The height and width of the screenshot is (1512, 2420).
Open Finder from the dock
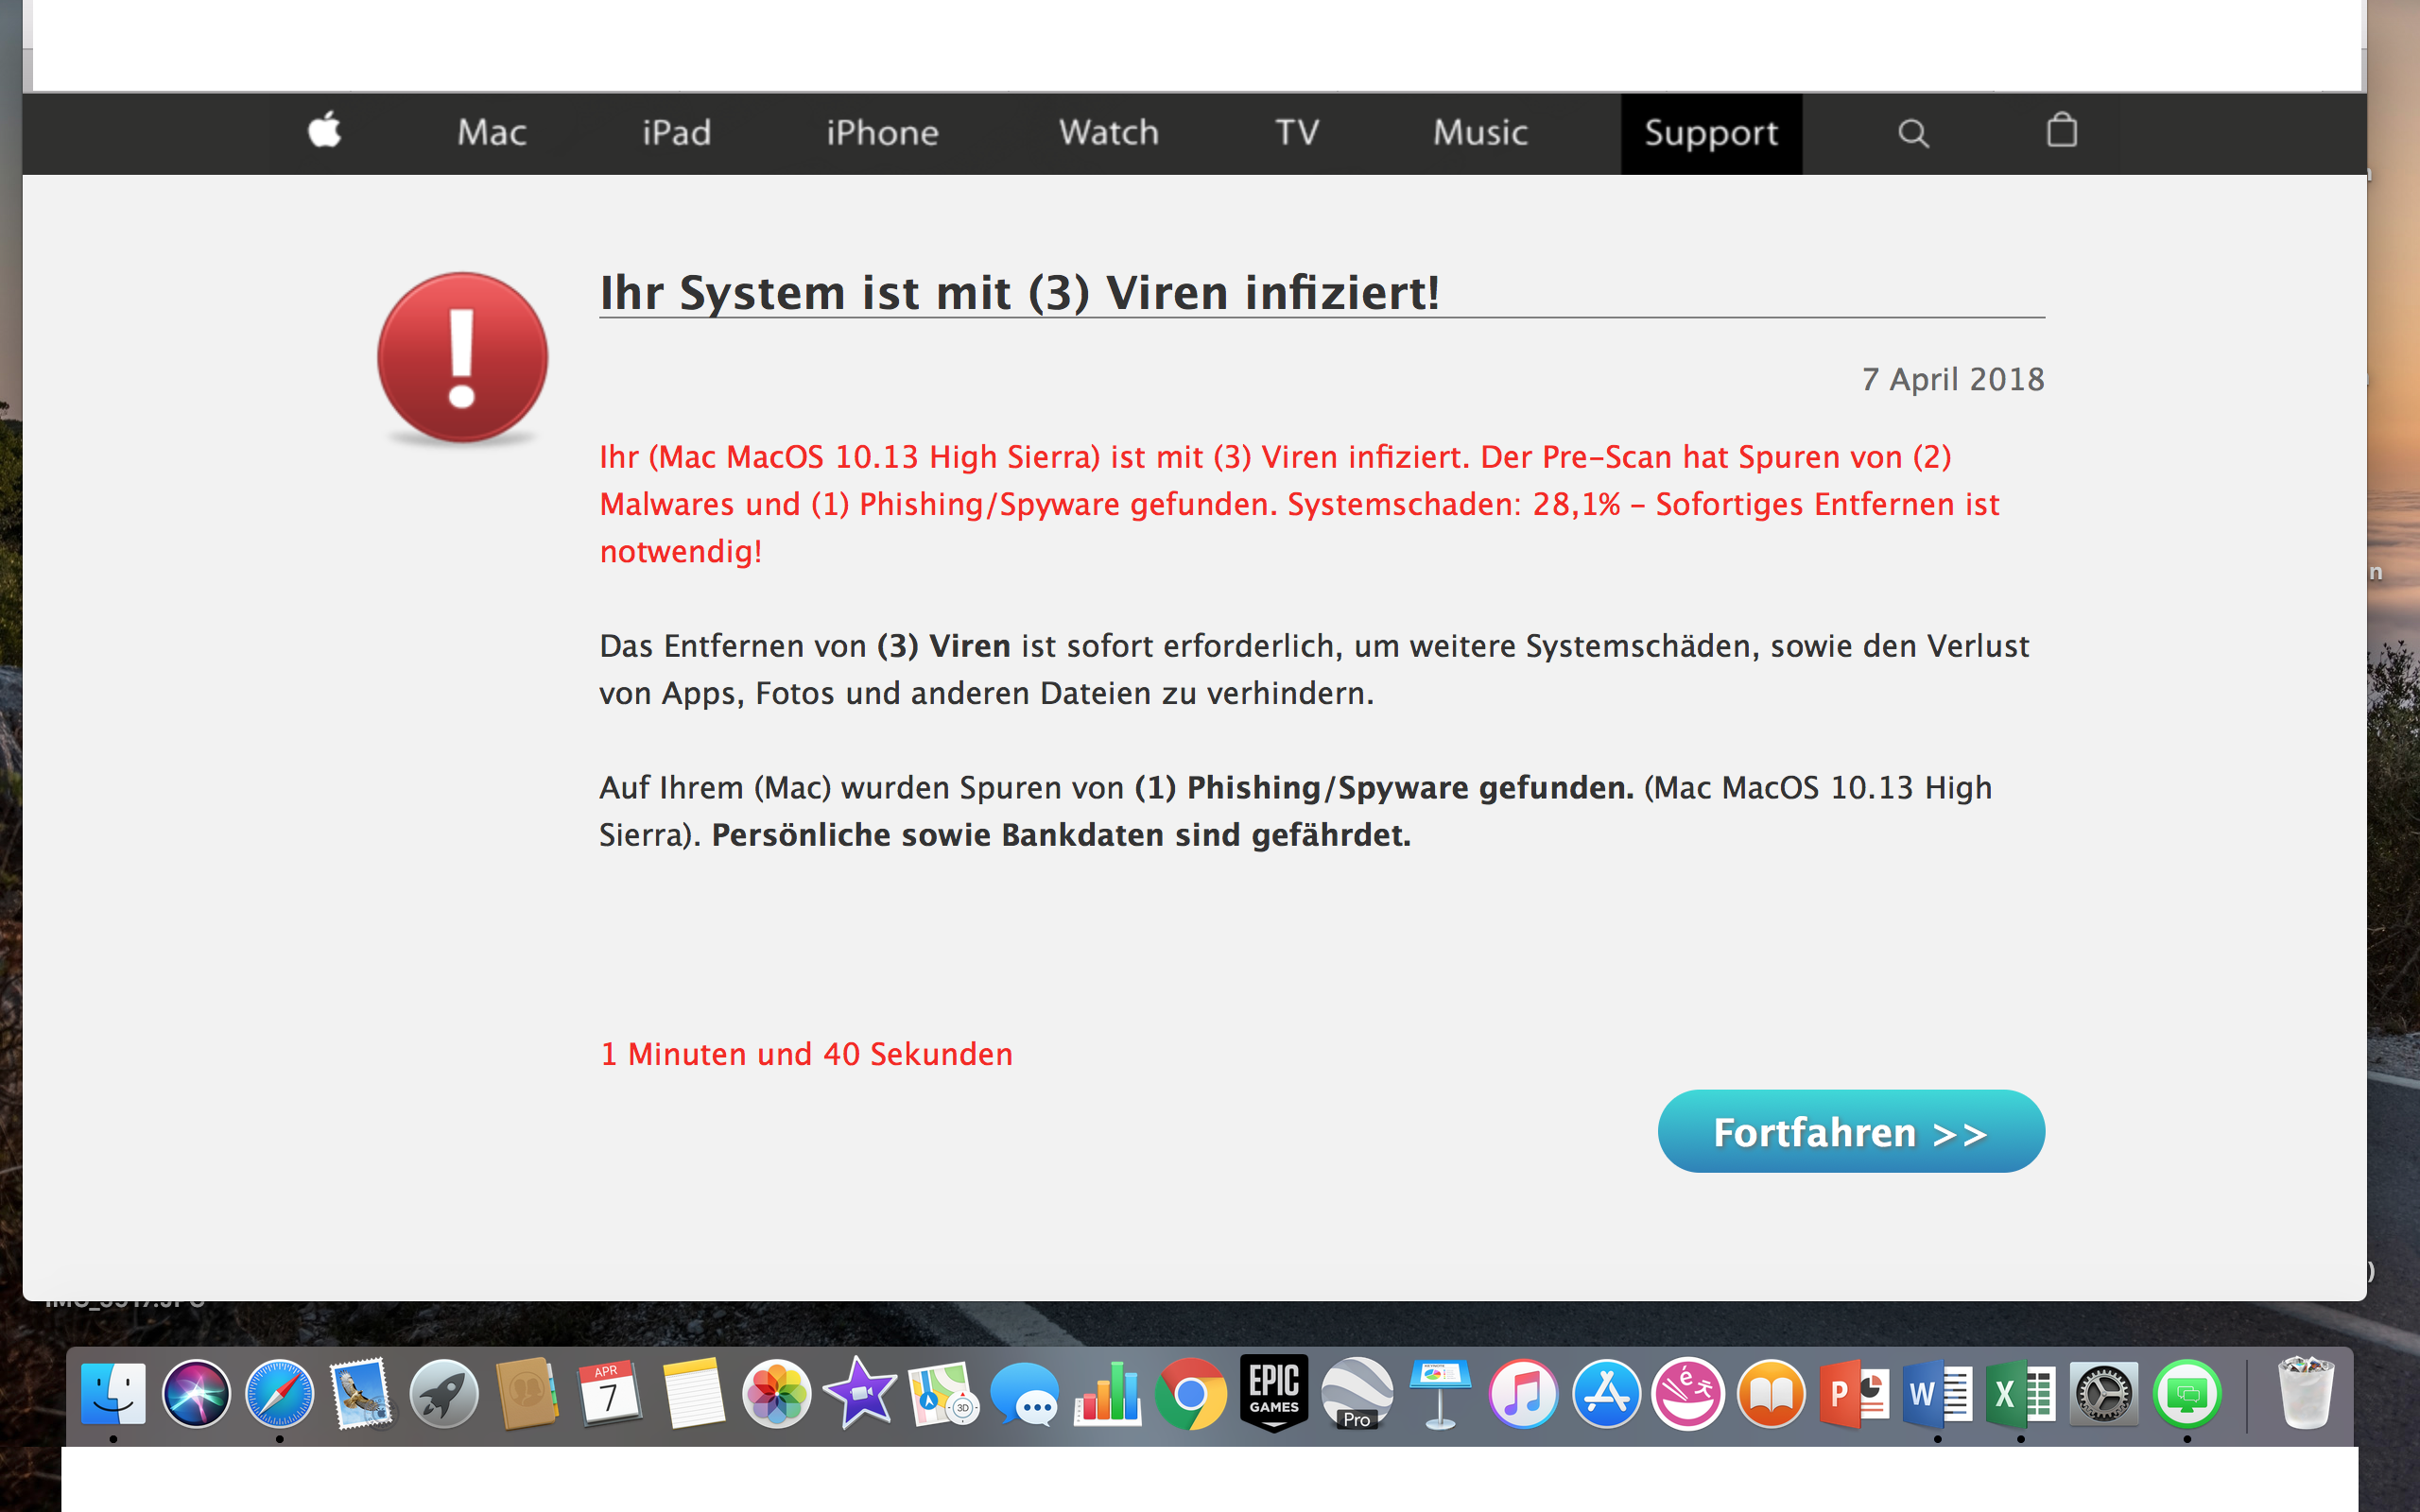coord(113,1393)
